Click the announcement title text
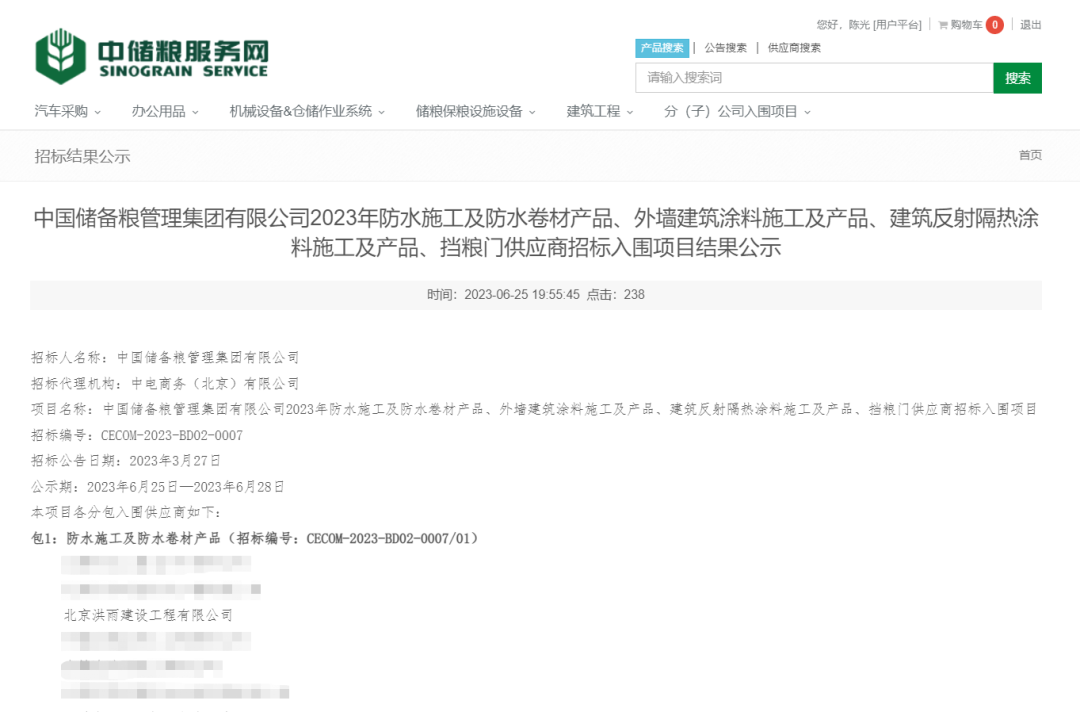 tap(536, 233)
